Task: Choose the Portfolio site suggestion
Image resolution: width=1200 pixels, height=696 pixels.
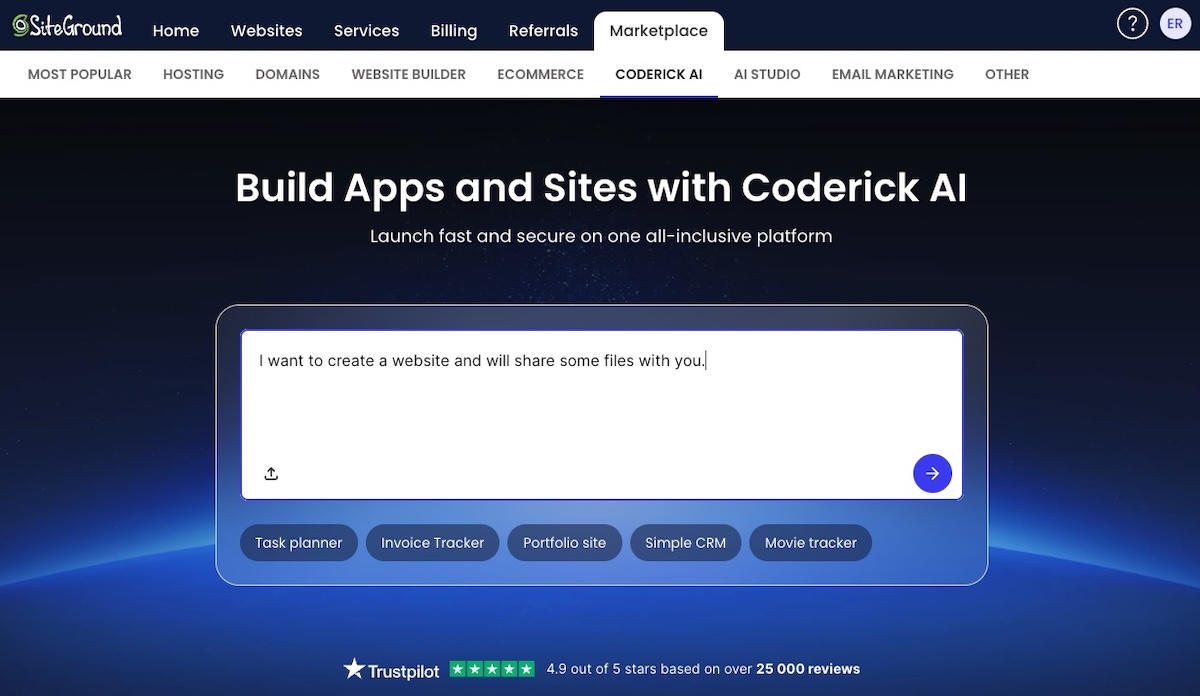Action: click(565, 543)
